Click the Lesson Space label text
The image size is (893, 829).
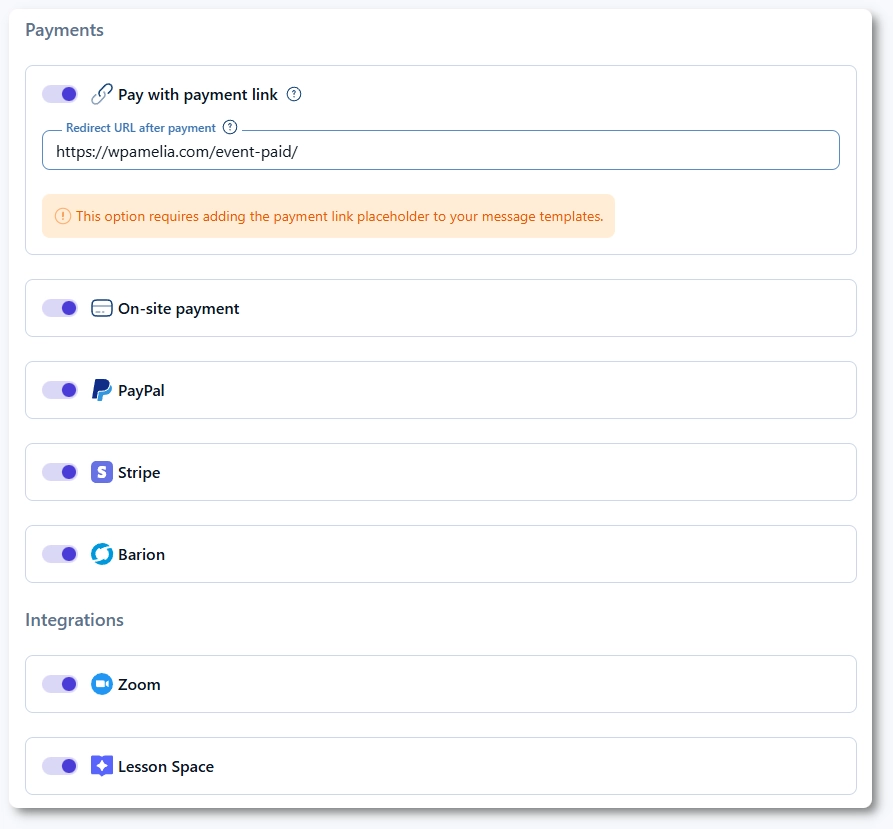pyautogui.click(x=166, y=767)
